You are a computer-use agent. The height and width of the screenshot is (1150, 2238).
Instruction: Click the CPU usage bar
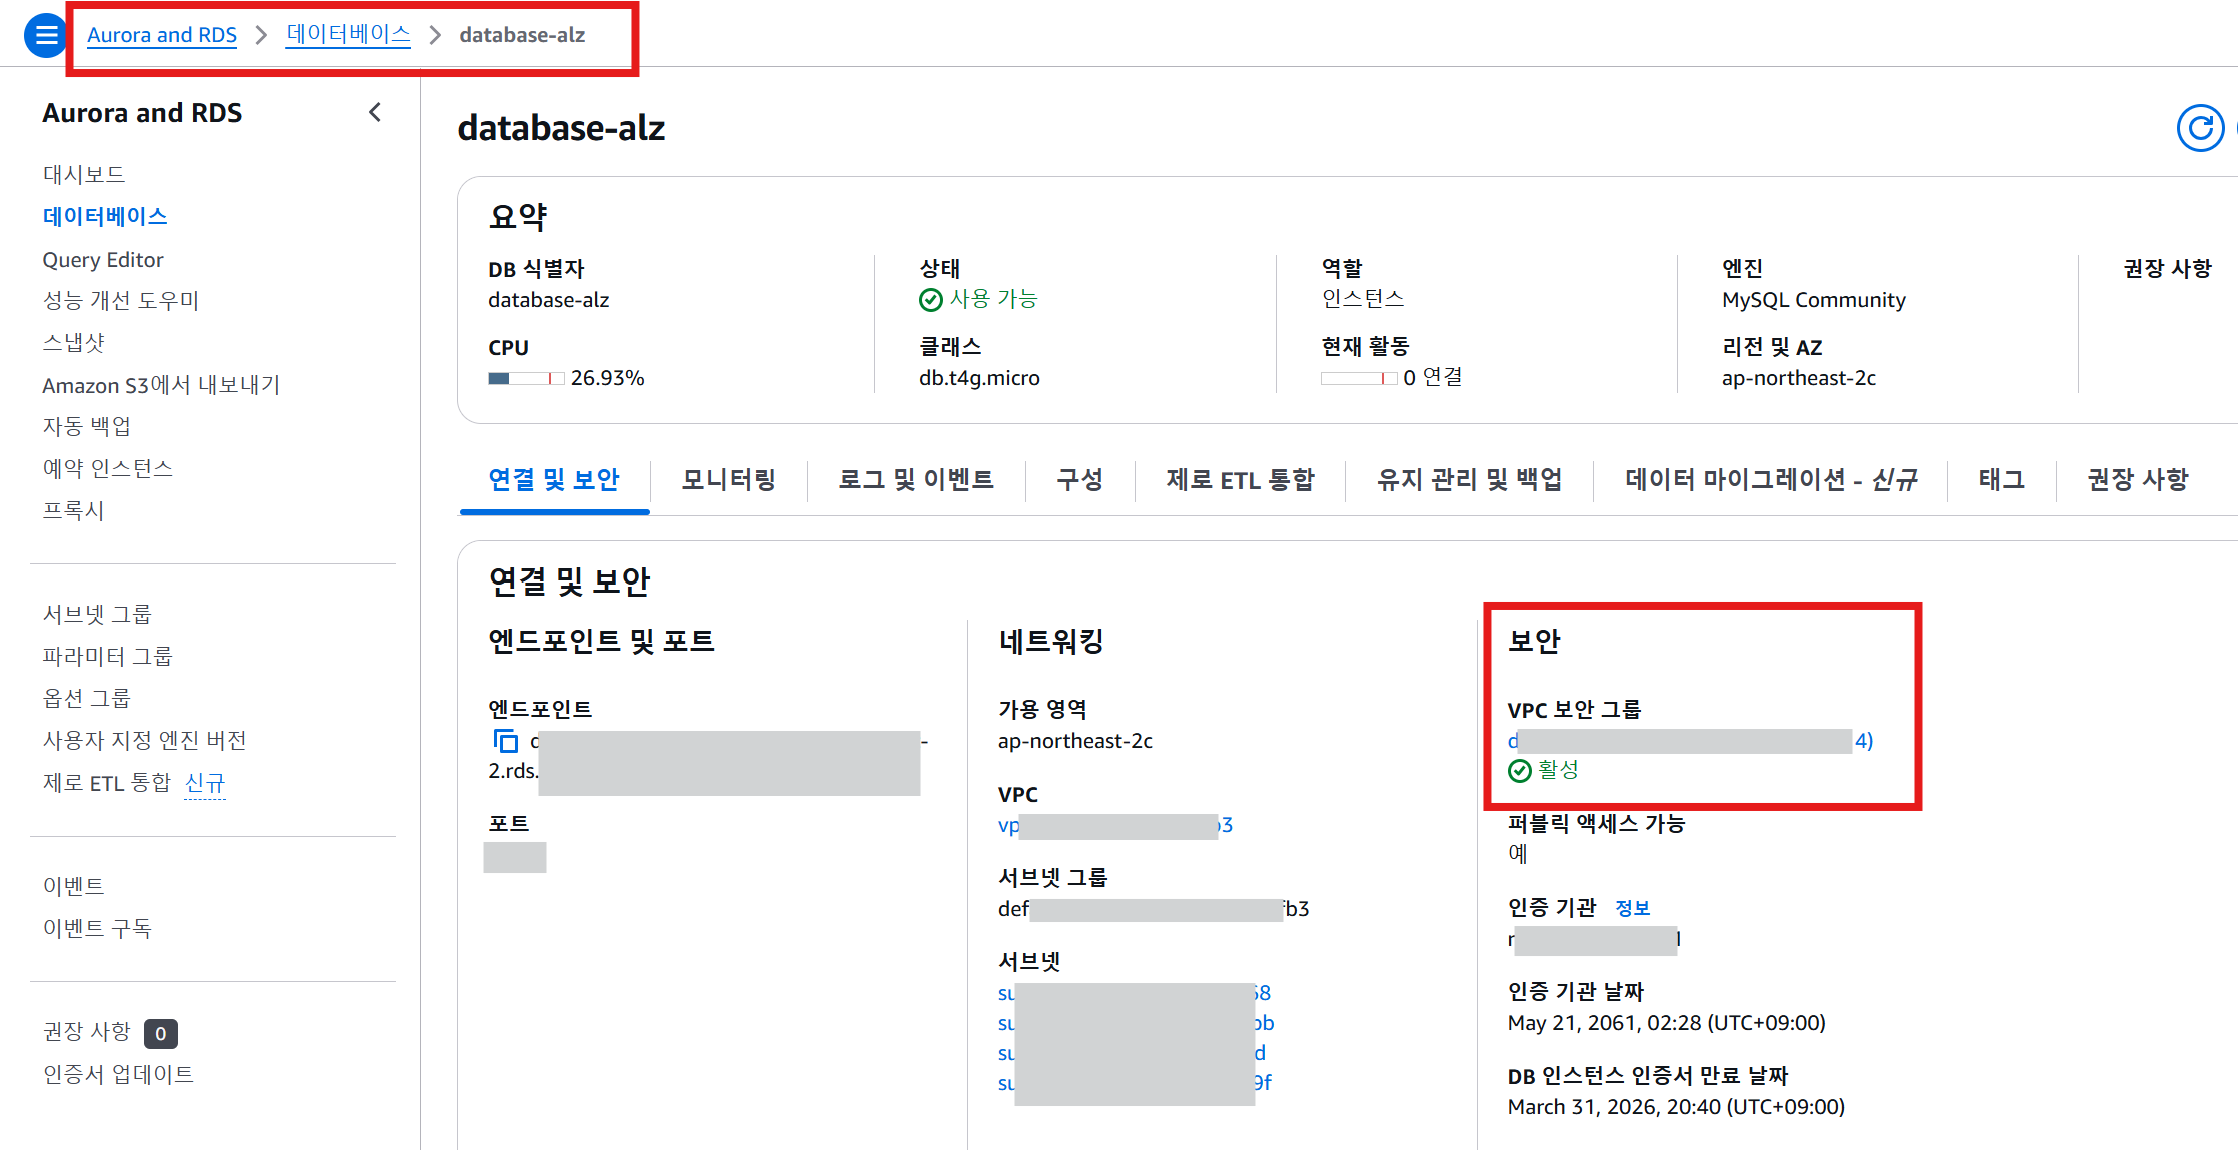click(x=526, y=379)
